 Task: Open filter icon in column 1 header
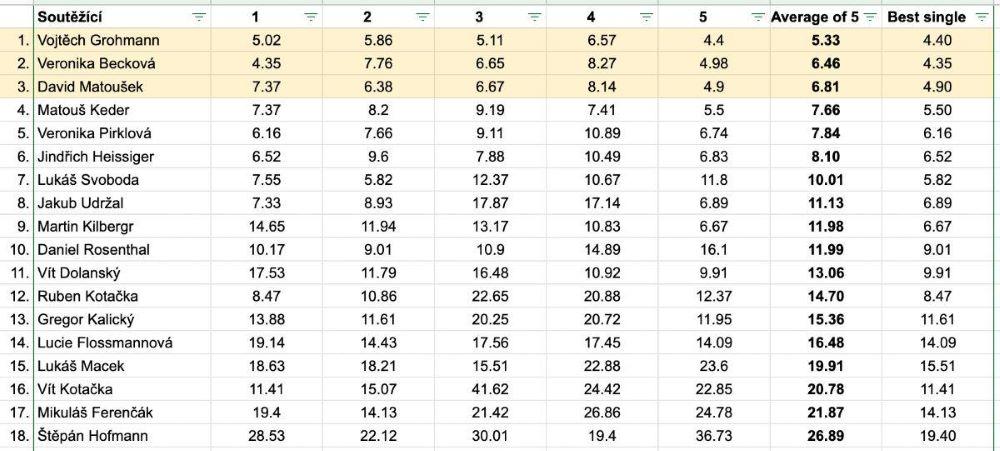pos(311,17)
